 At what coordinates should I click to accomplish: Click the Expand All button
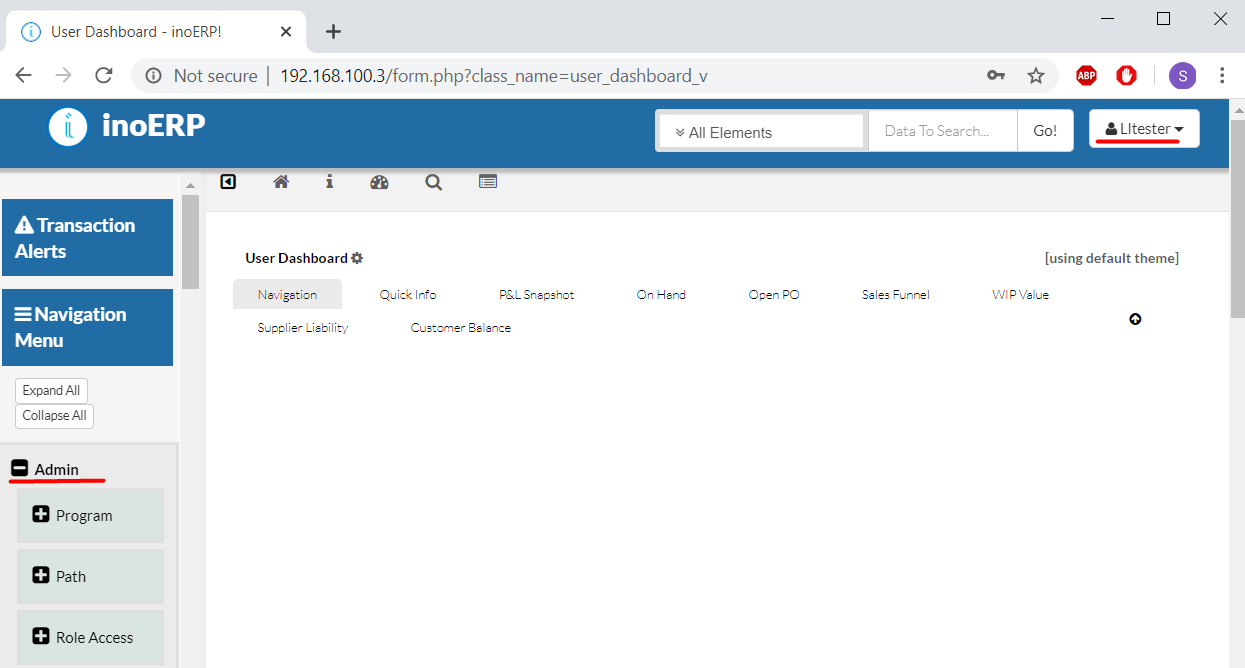click(51, 390)
